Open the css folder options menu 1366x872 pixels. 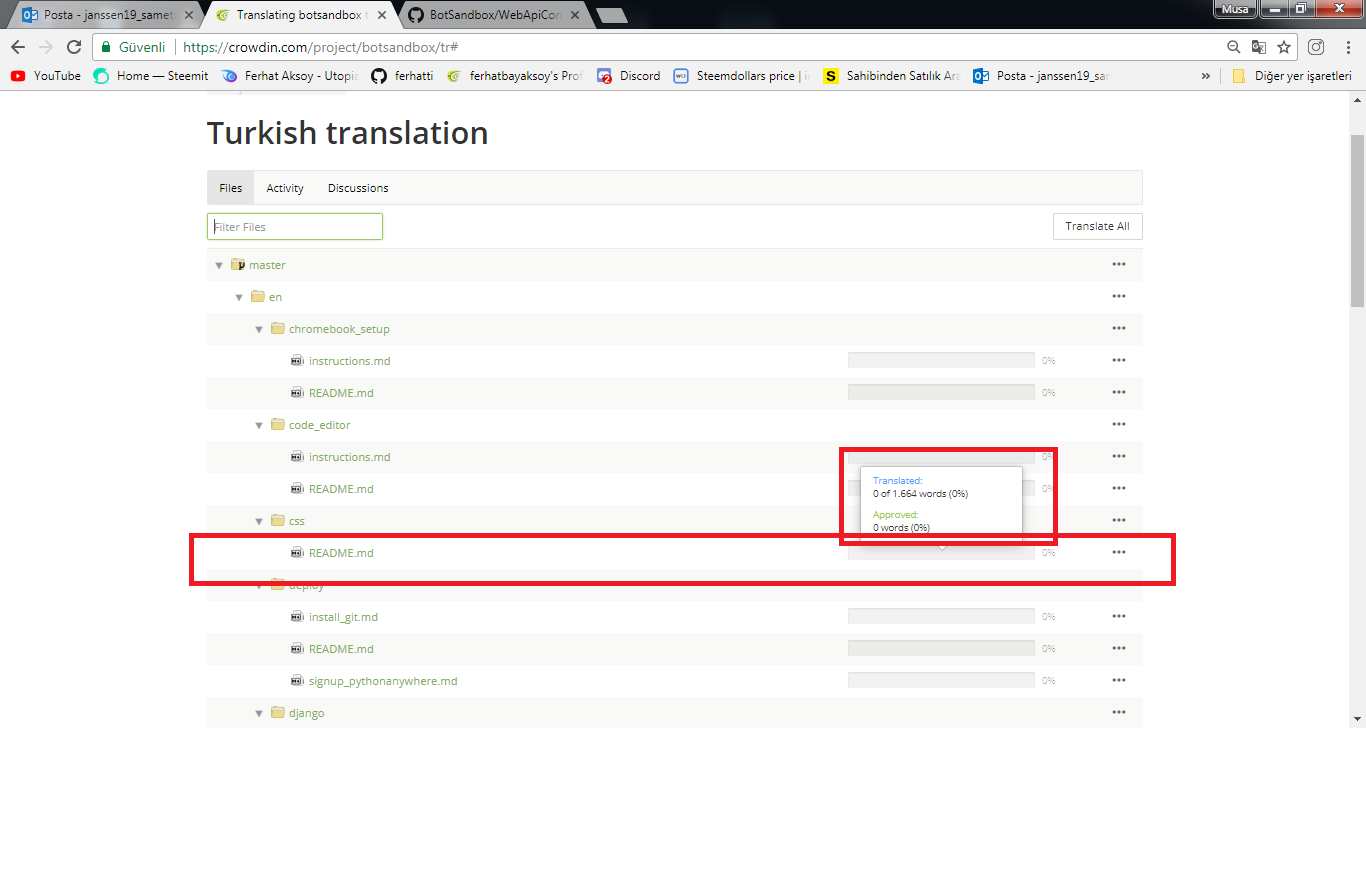point(1119,520)
